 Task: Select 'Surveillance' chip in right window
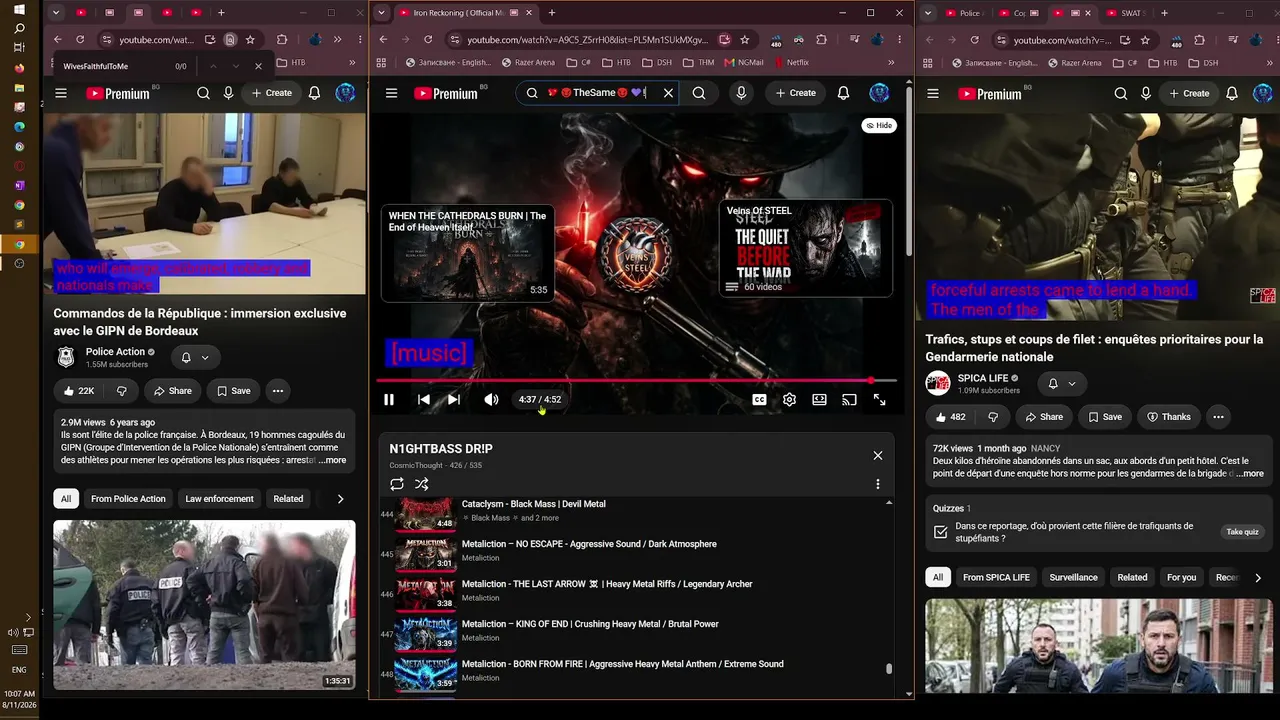pos(1073,578)
